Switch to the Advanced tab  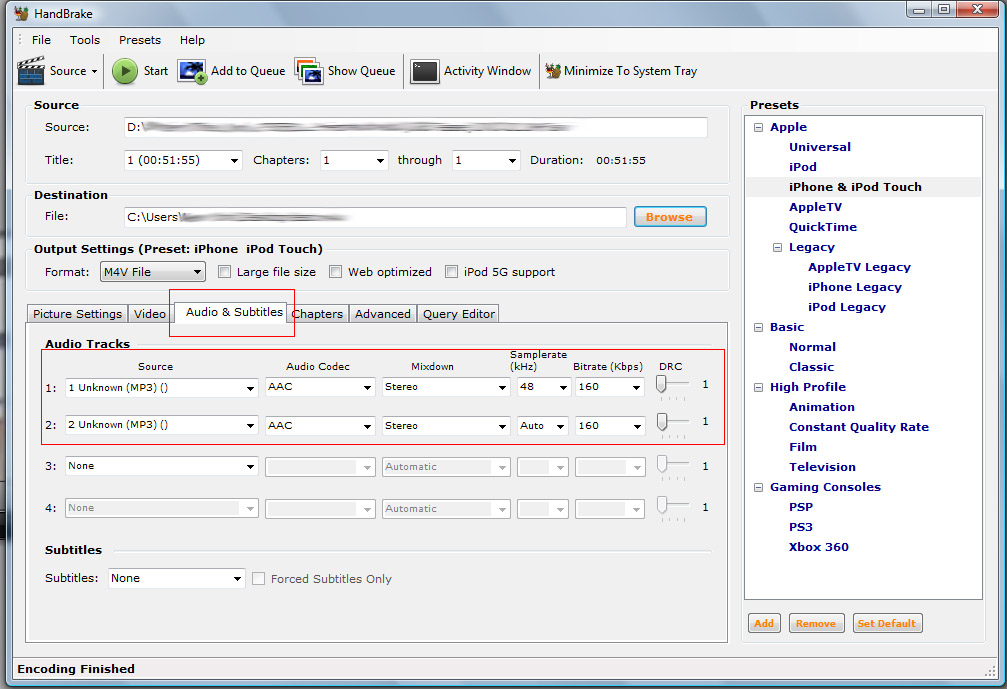[383, 314]
